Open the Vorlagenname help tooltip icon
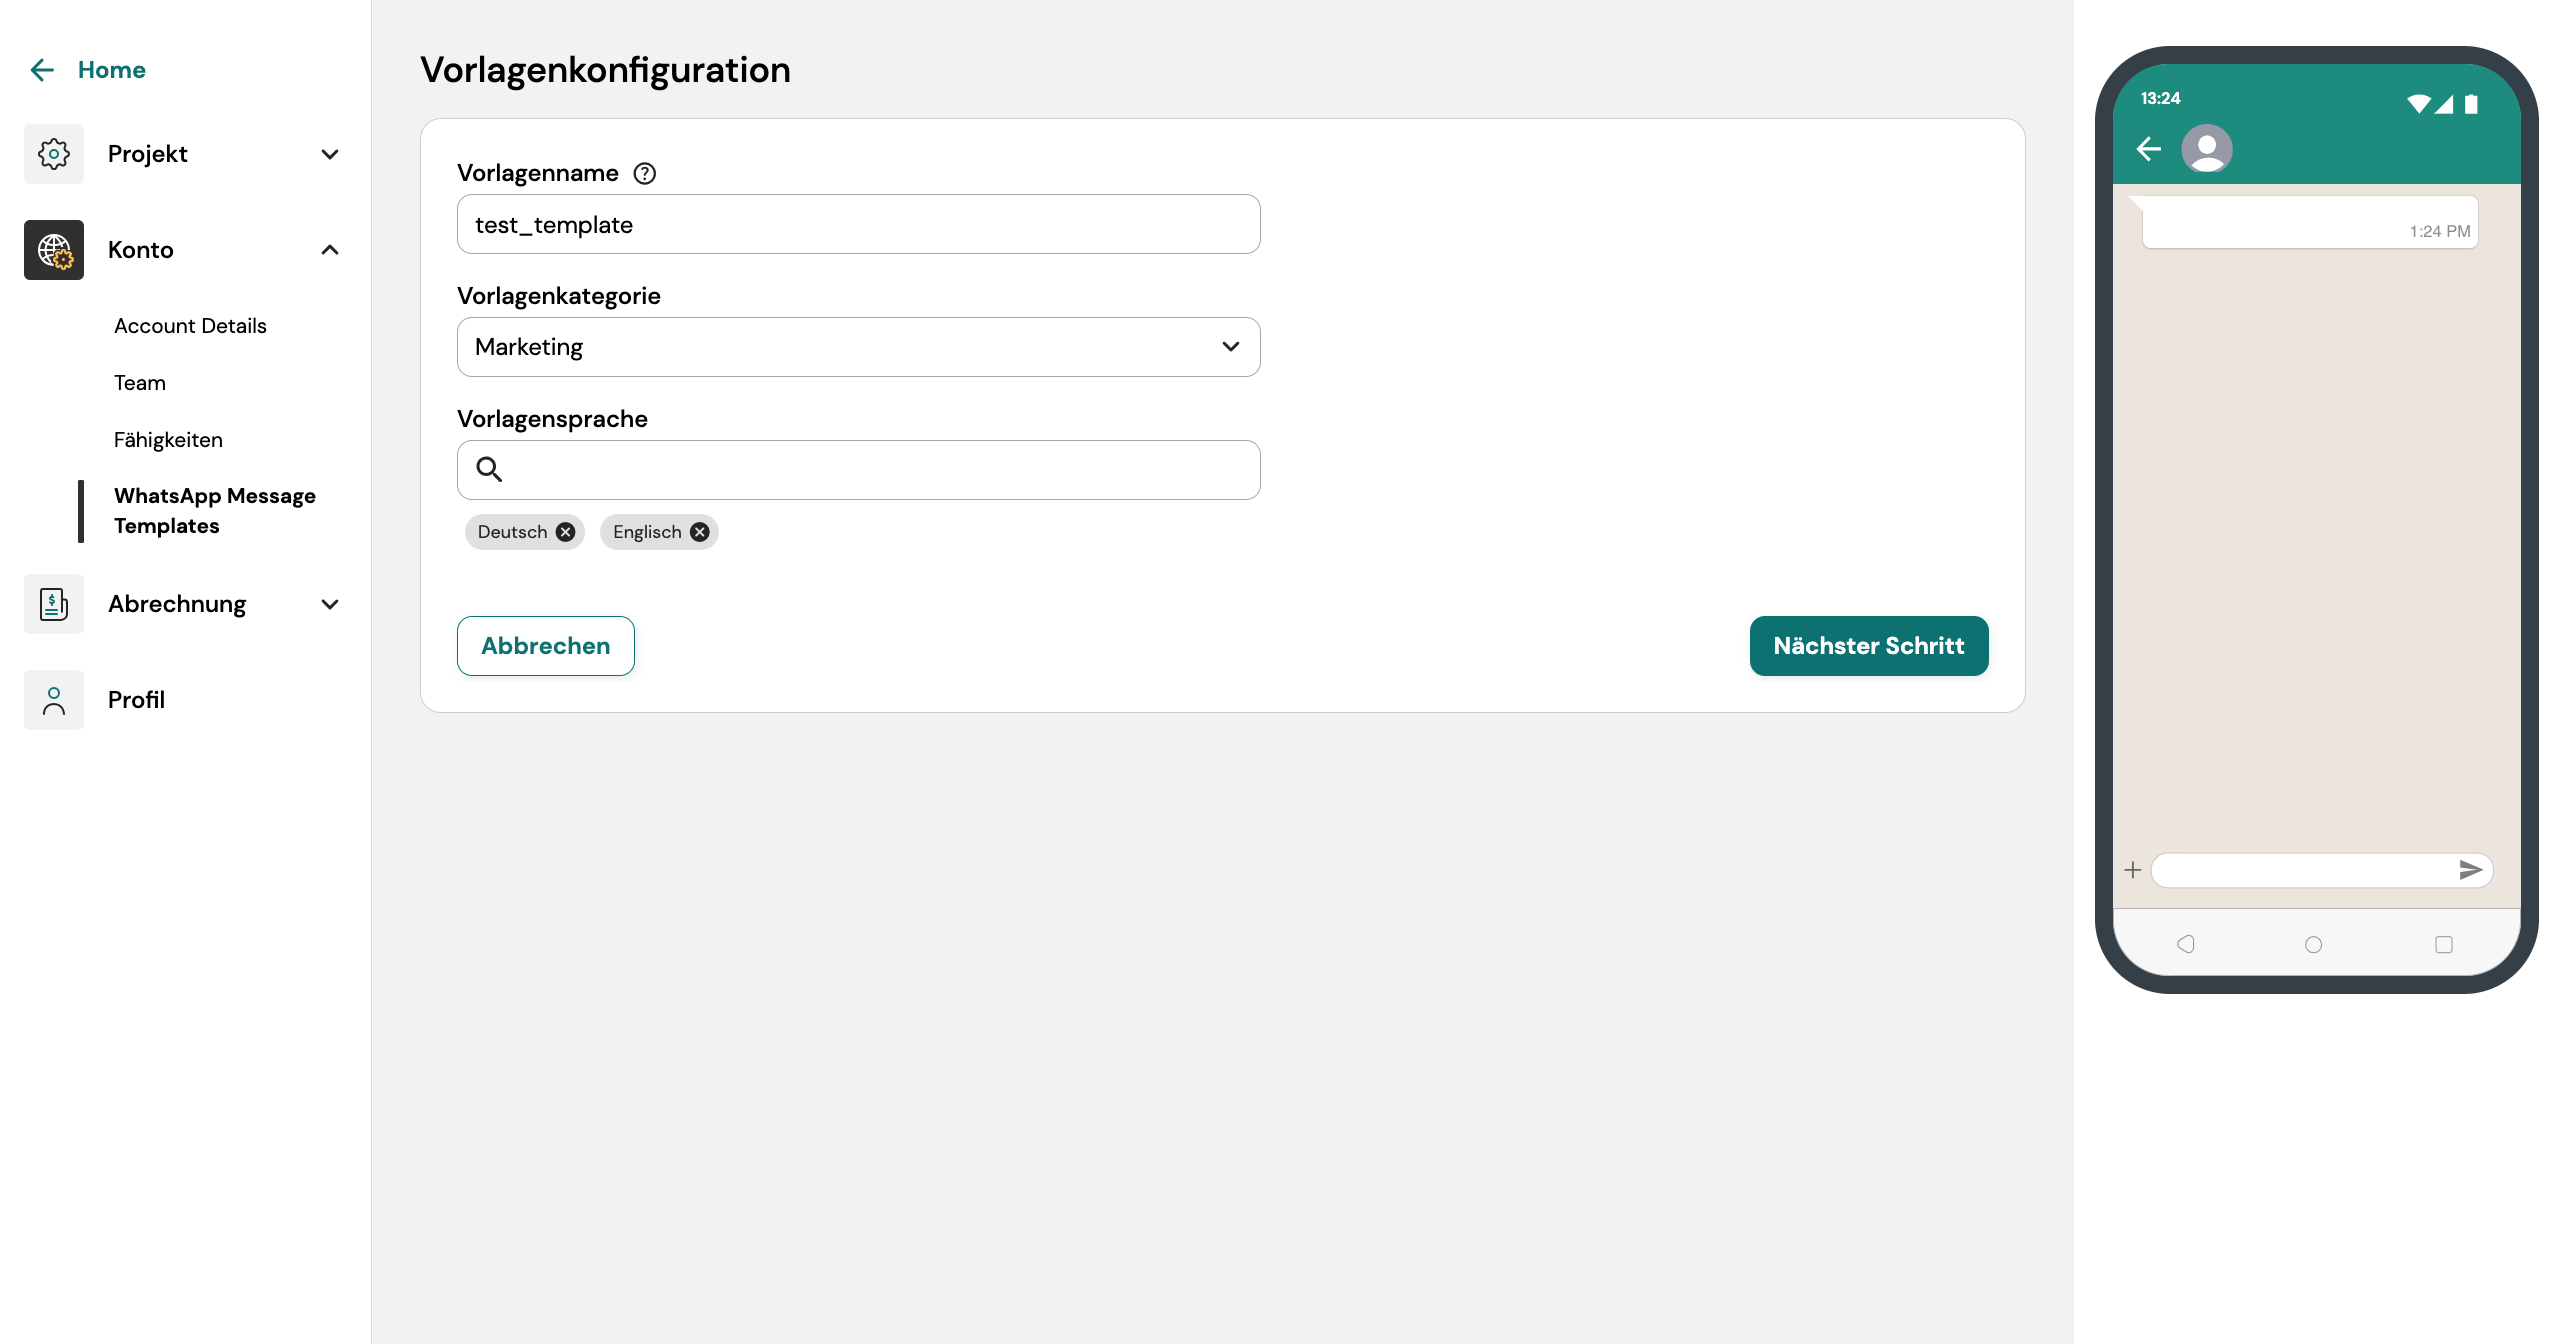 pyautogui.click(x=644, y=172)
